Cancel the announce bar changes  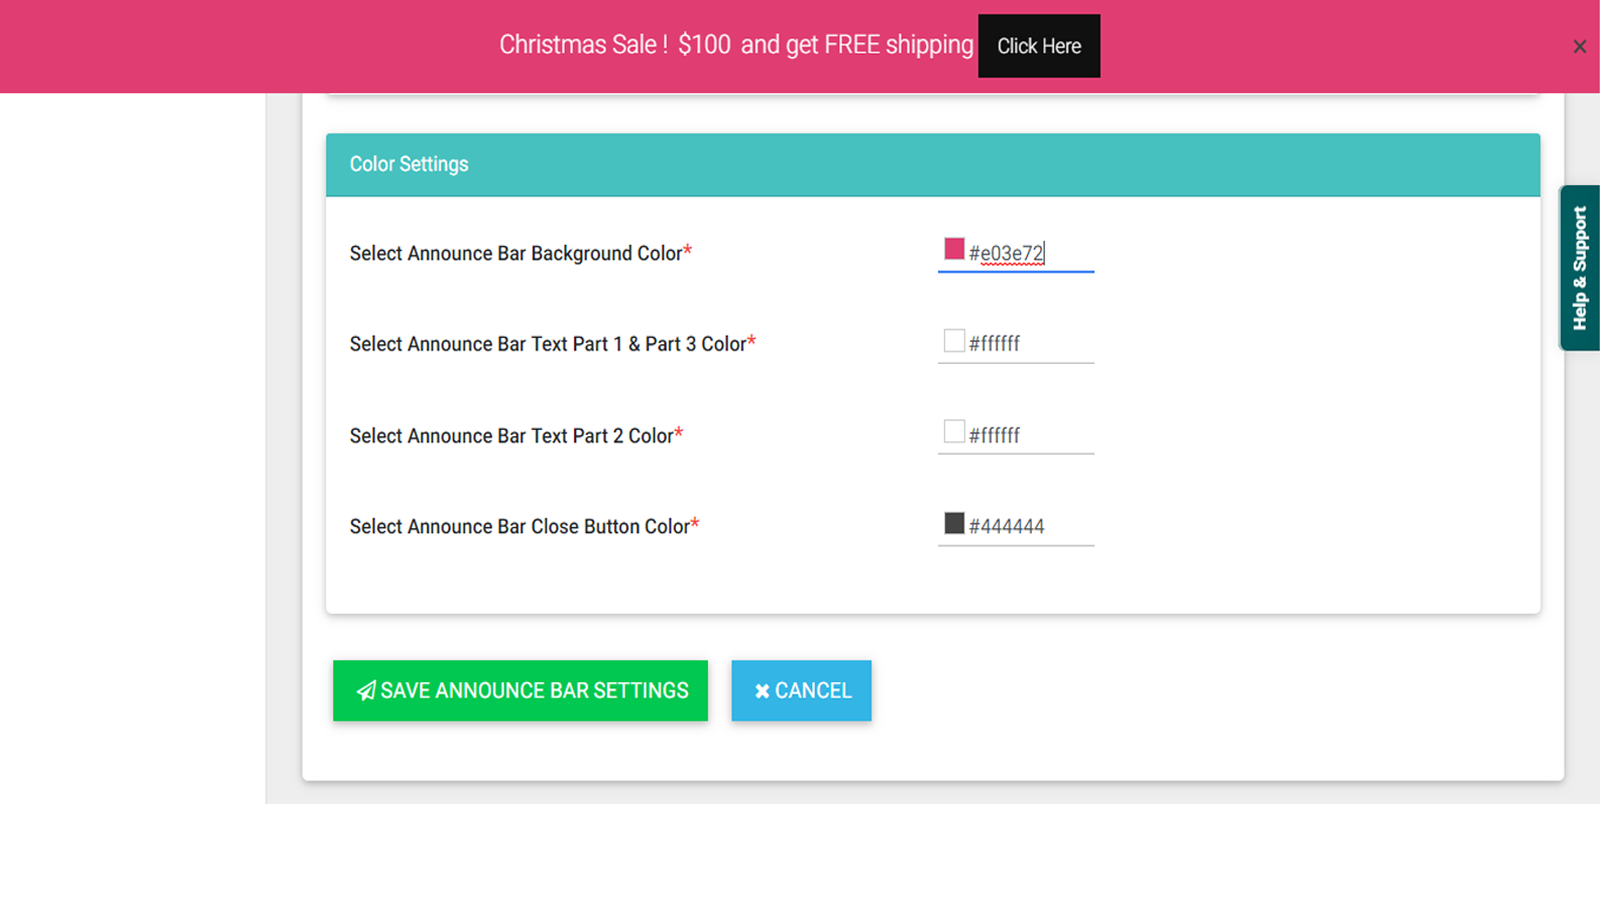(x=801, y=690)
